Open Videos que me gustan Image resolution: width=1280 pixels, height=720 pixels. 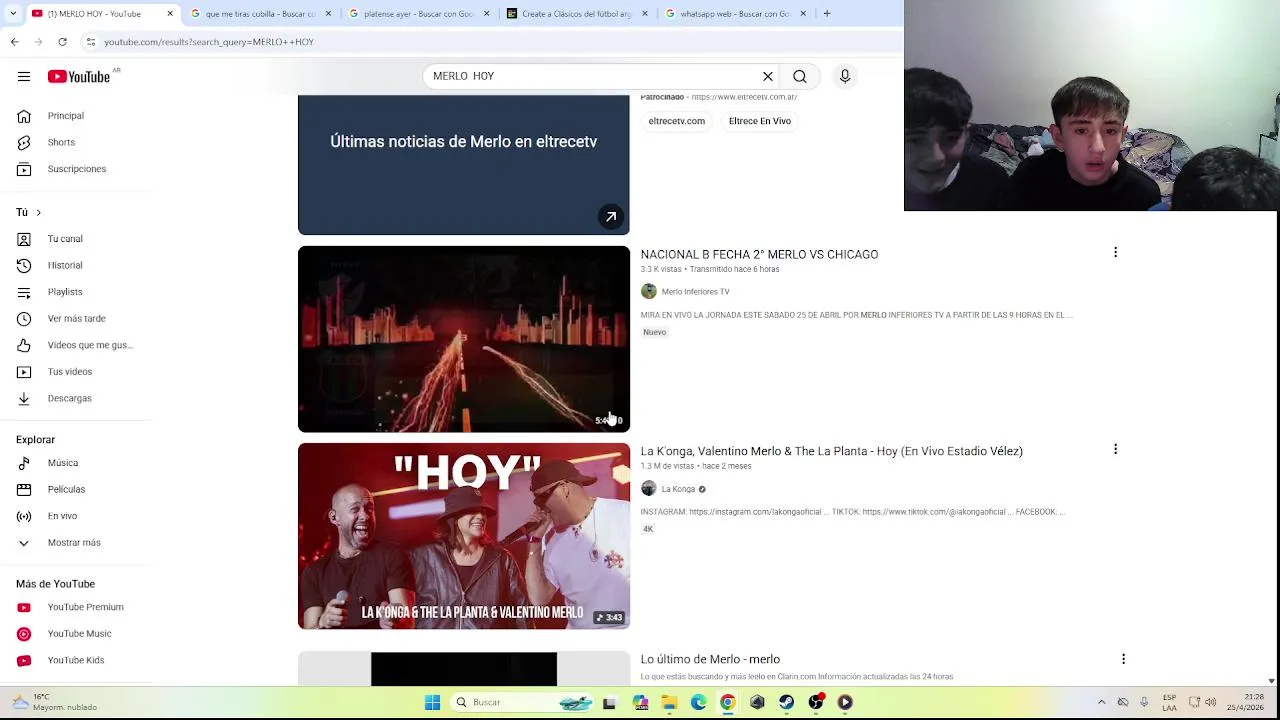click(90, 345)
